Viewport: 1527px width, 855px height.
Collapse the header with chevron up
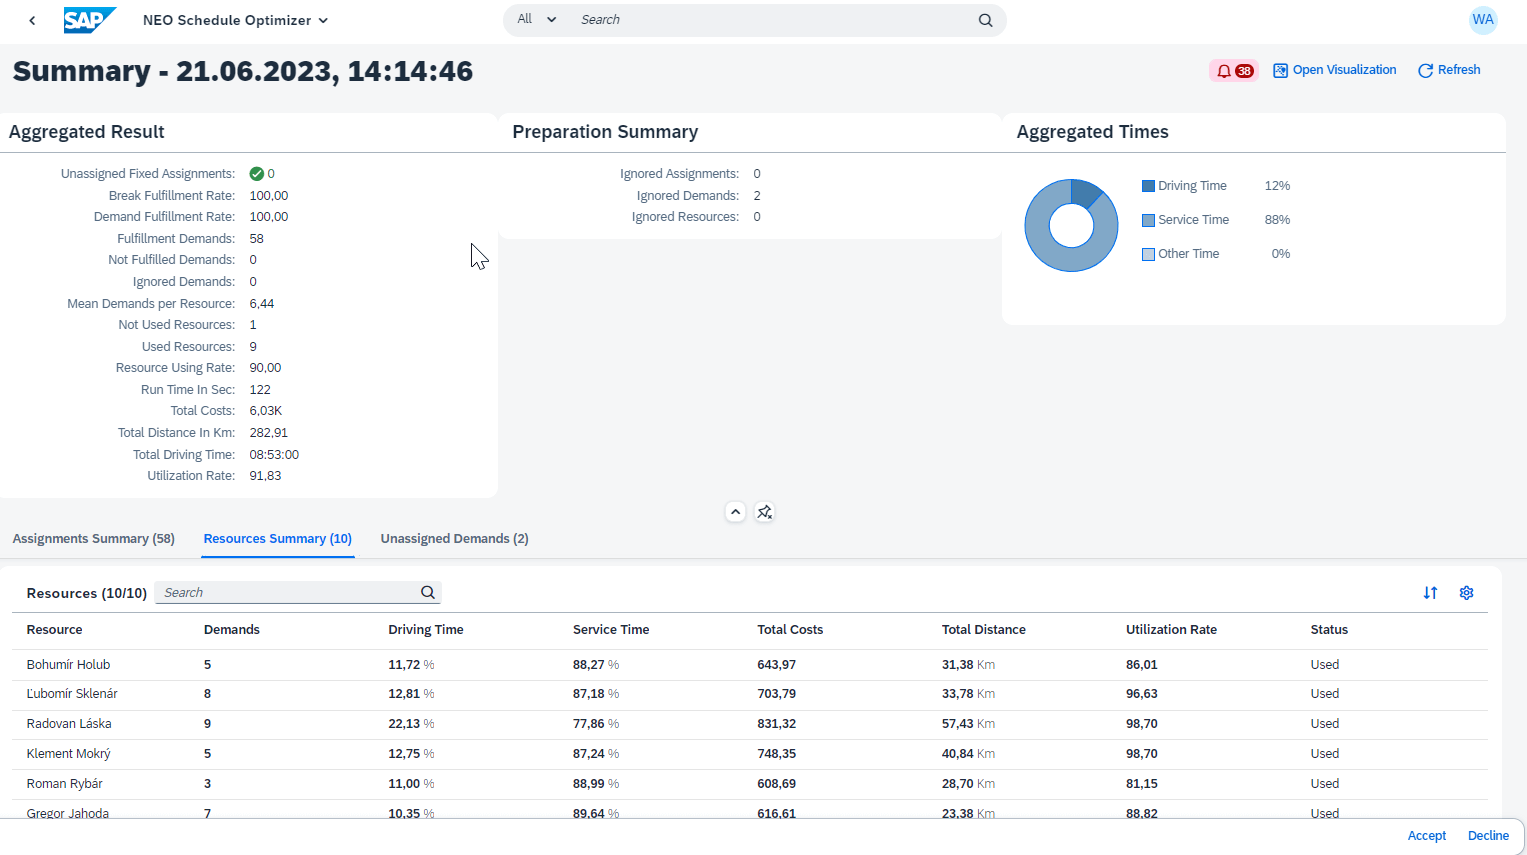(735, 512)
